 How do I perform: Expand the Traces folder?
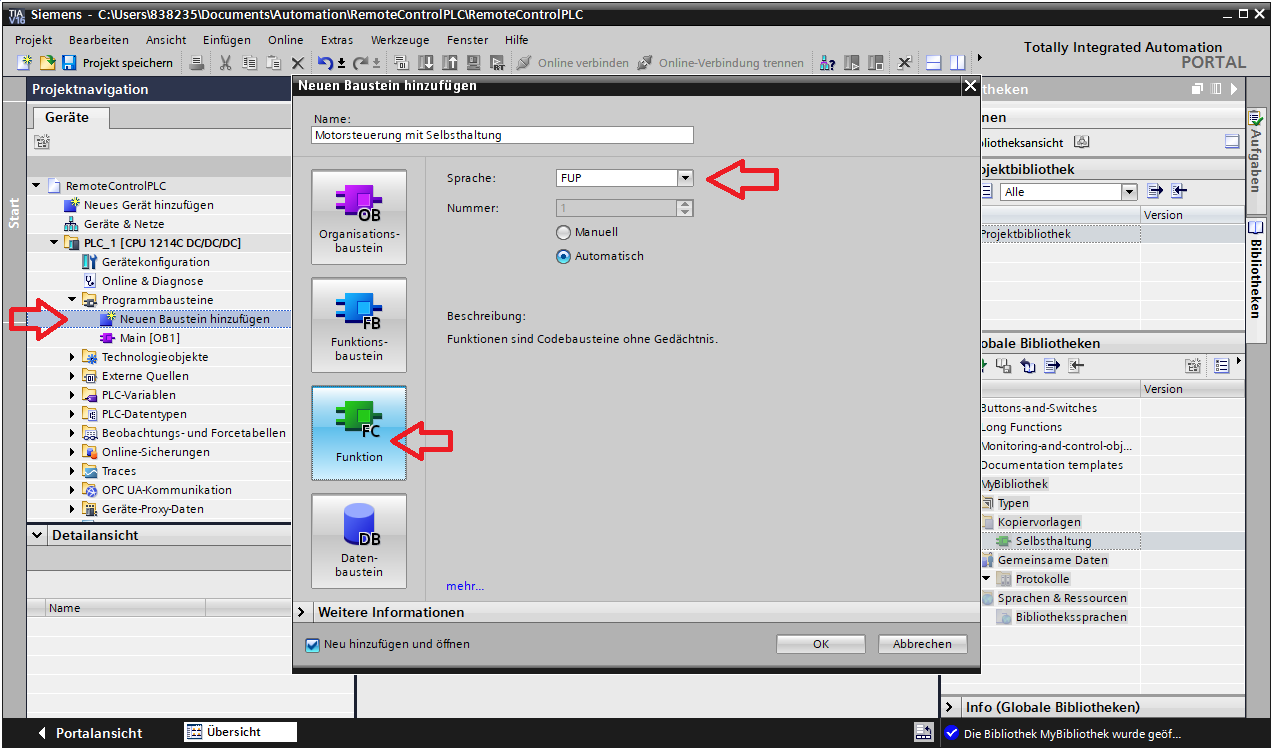point(73,471)
